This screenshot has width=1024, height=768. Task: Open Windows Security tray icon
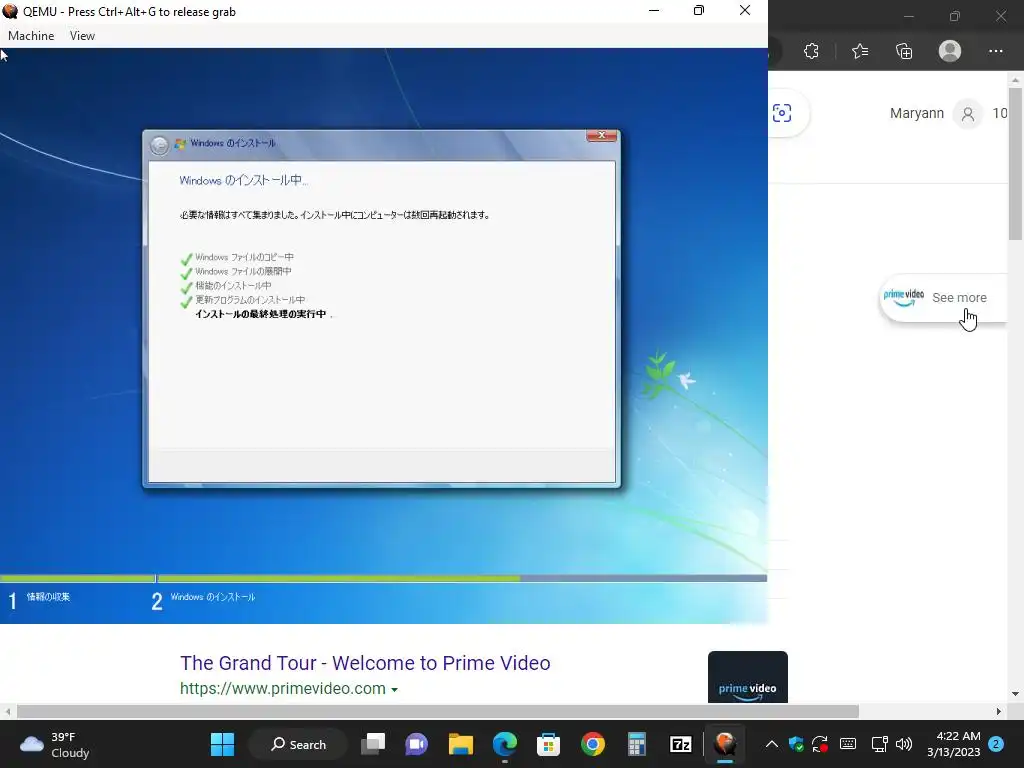[x=796, y=744]
